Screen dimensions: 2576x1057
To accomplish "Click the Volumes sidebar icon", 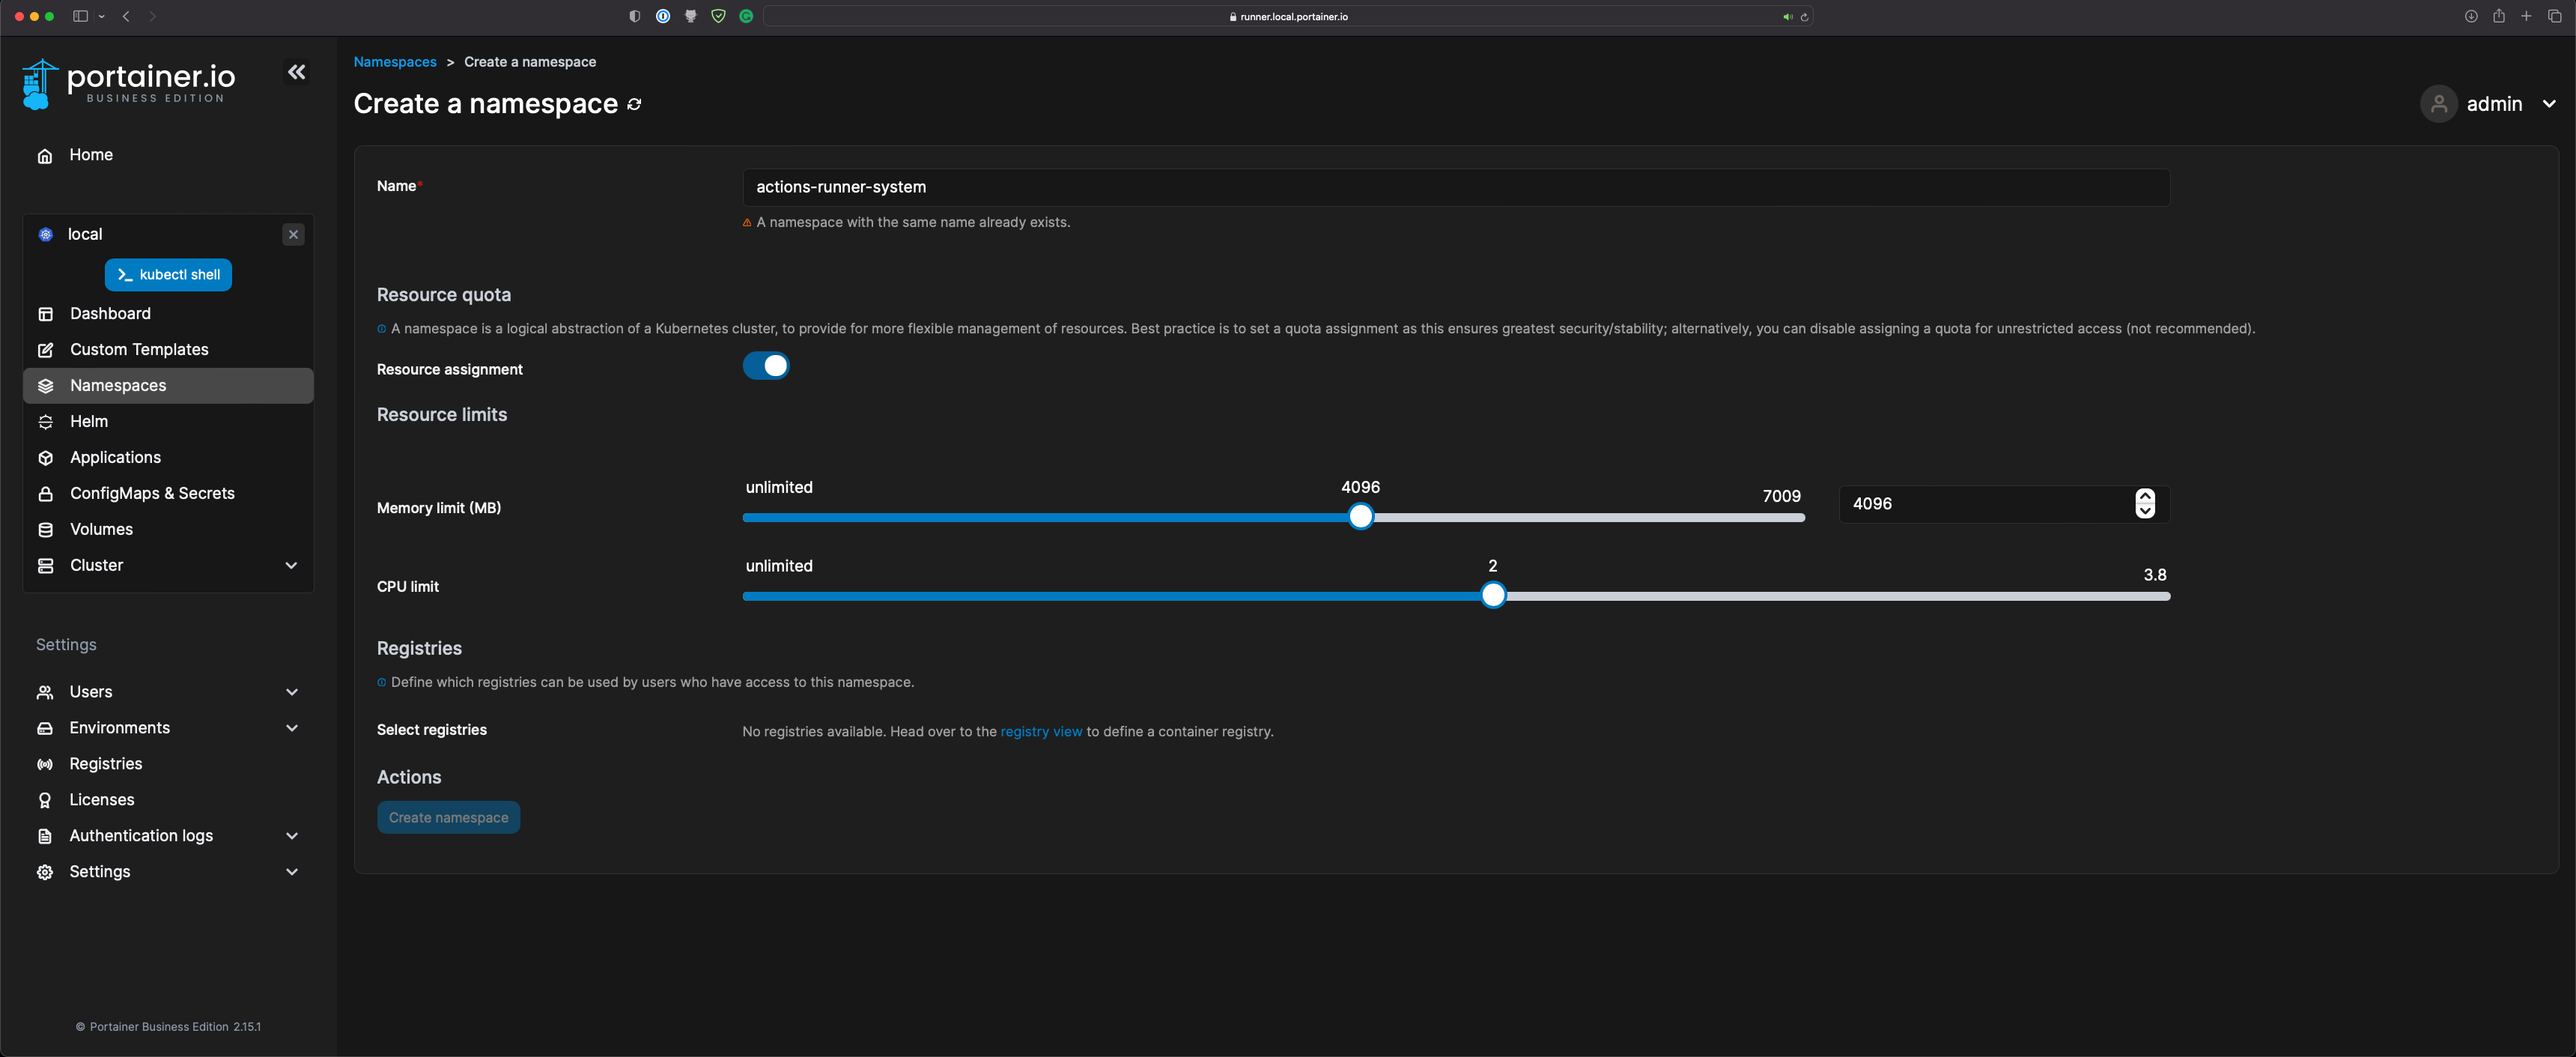I will click(x=44, y=530).
